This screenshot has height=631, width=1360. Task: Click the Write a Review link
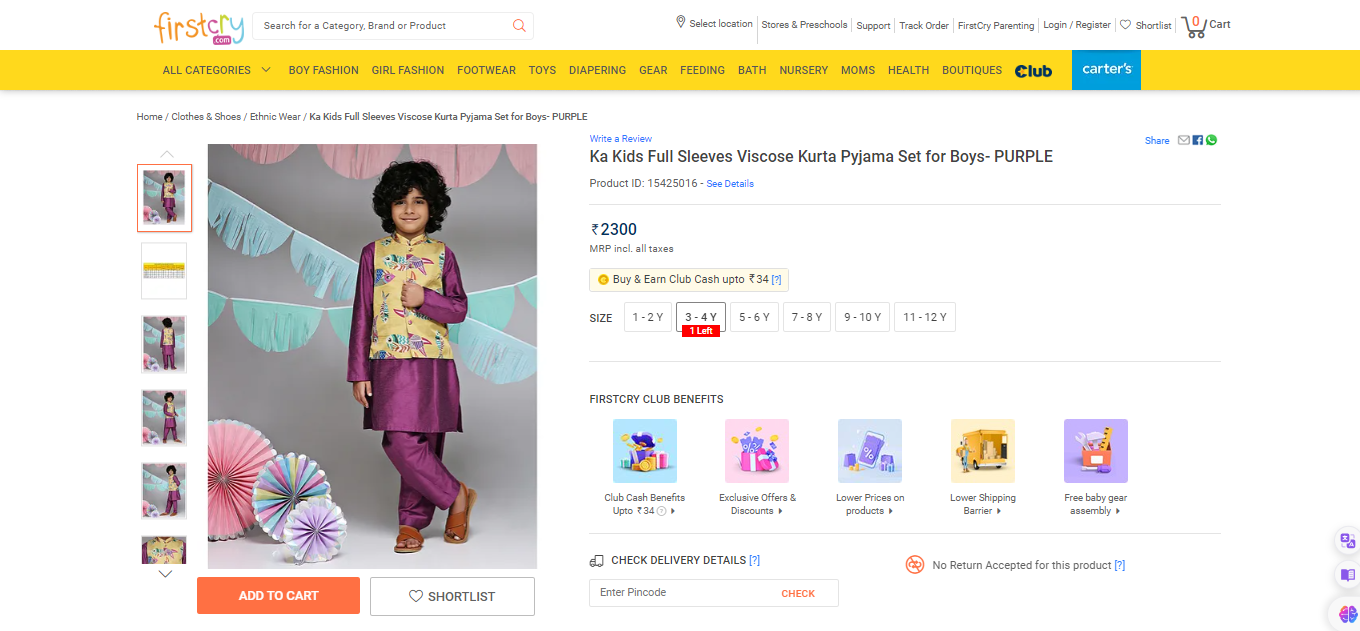pyautogui.click(x=620, y=139)
